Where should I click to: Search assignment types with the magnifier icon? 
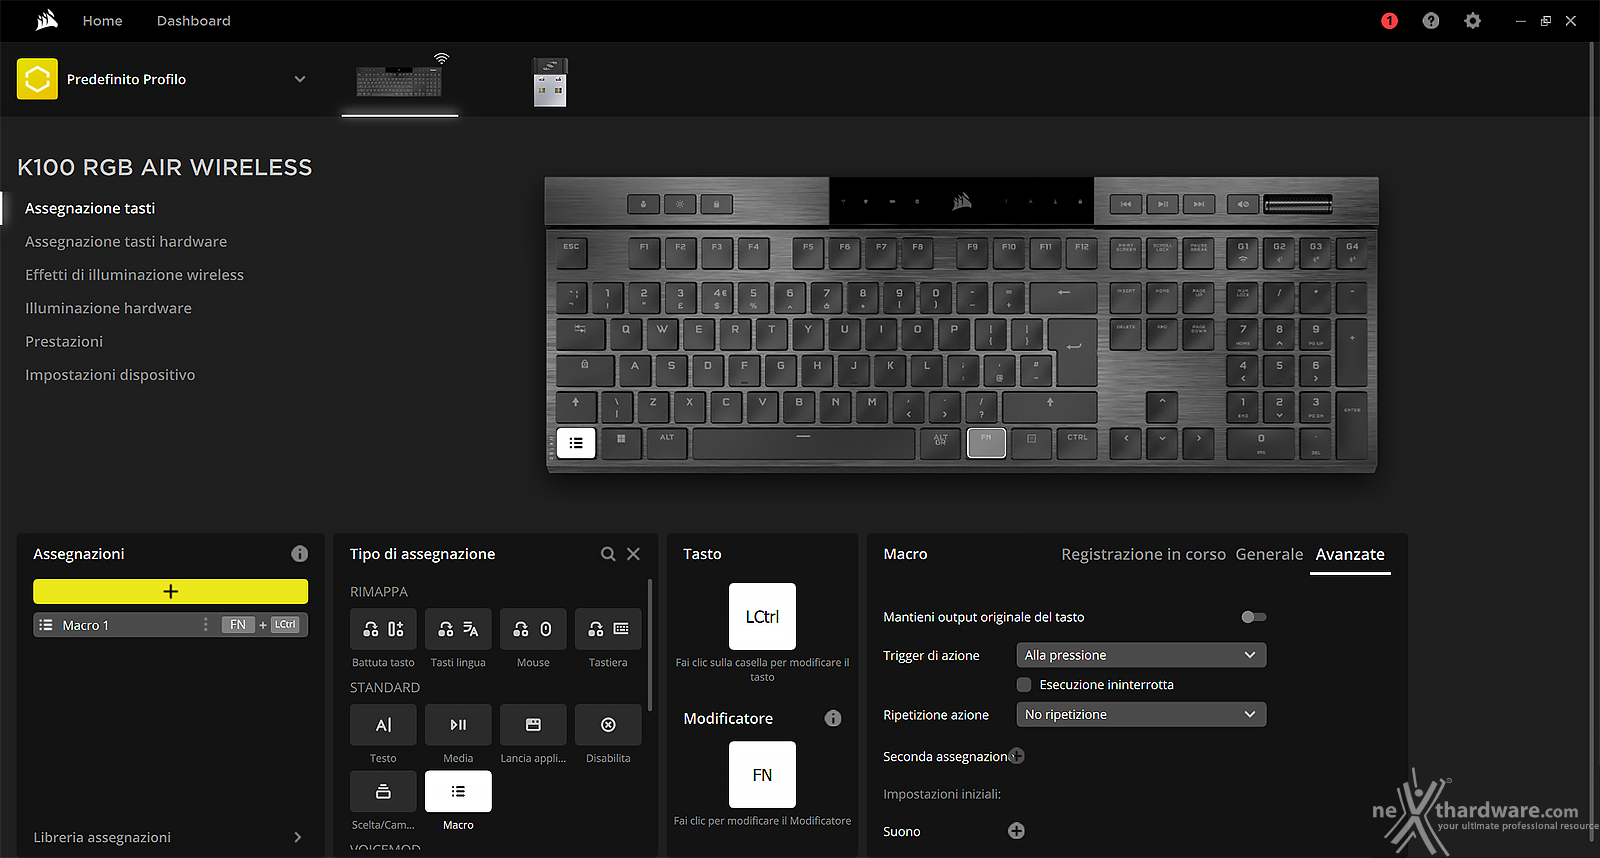point(608,554)
